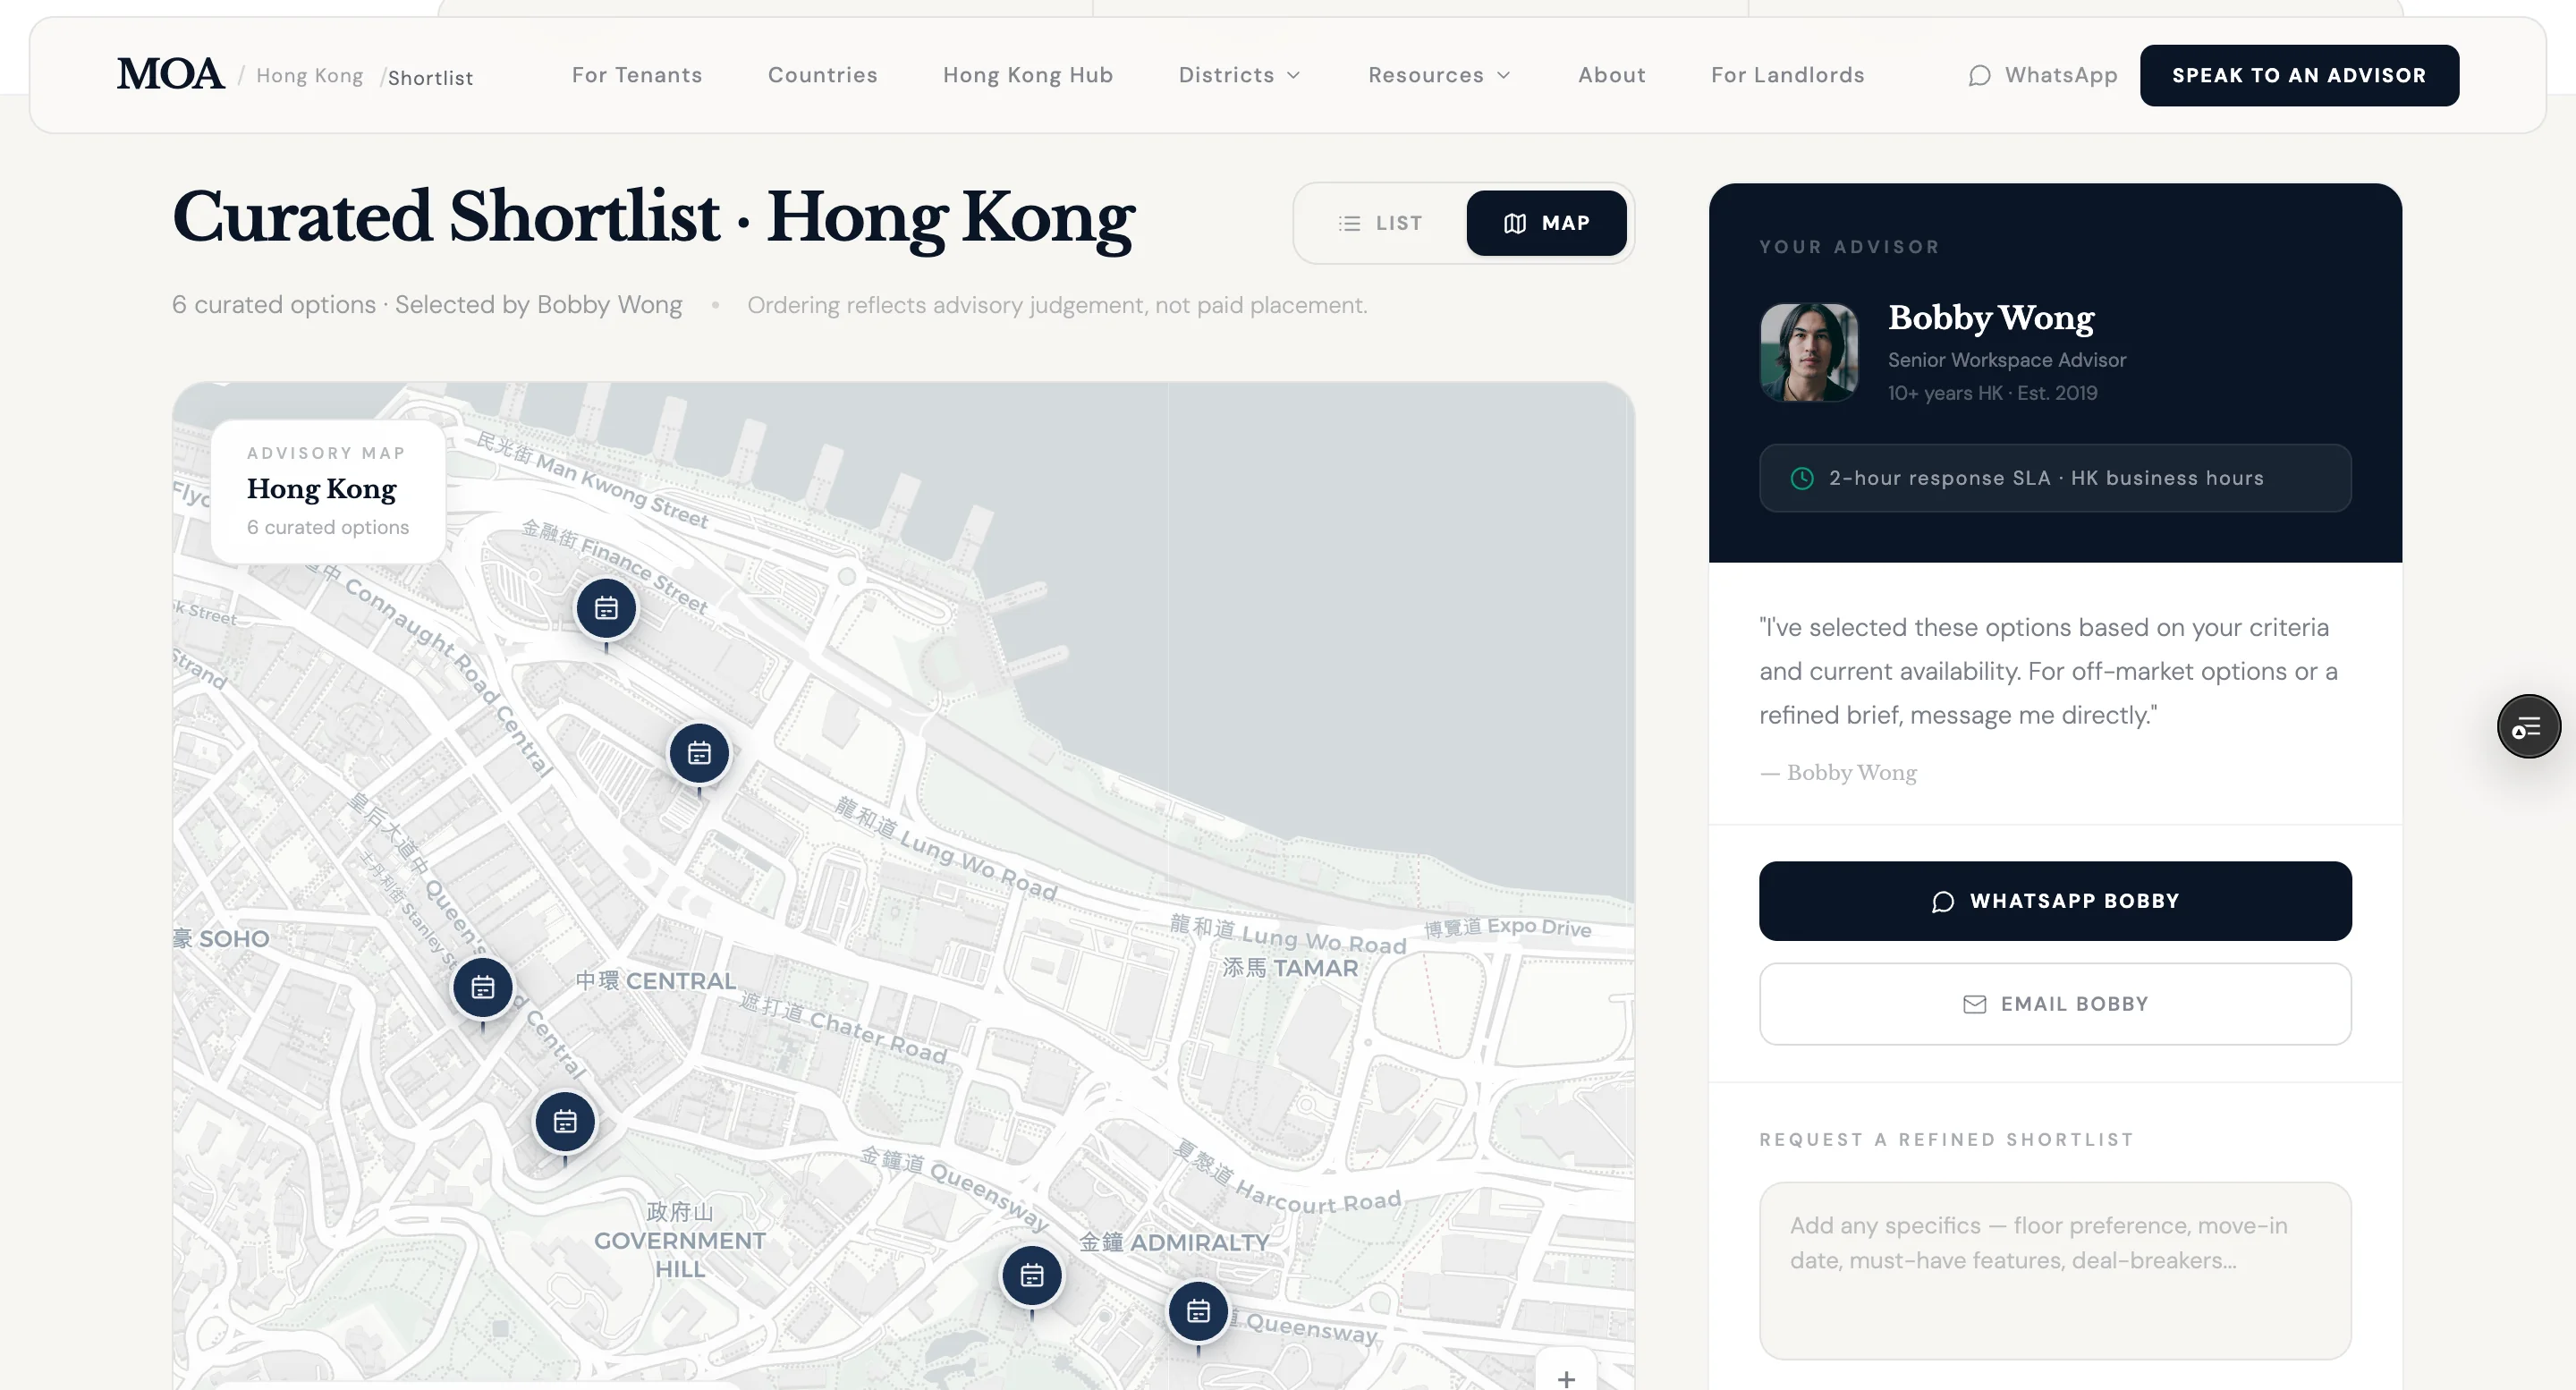Click the EMAIL BOBBY button

click(x=2055, y=1004)
